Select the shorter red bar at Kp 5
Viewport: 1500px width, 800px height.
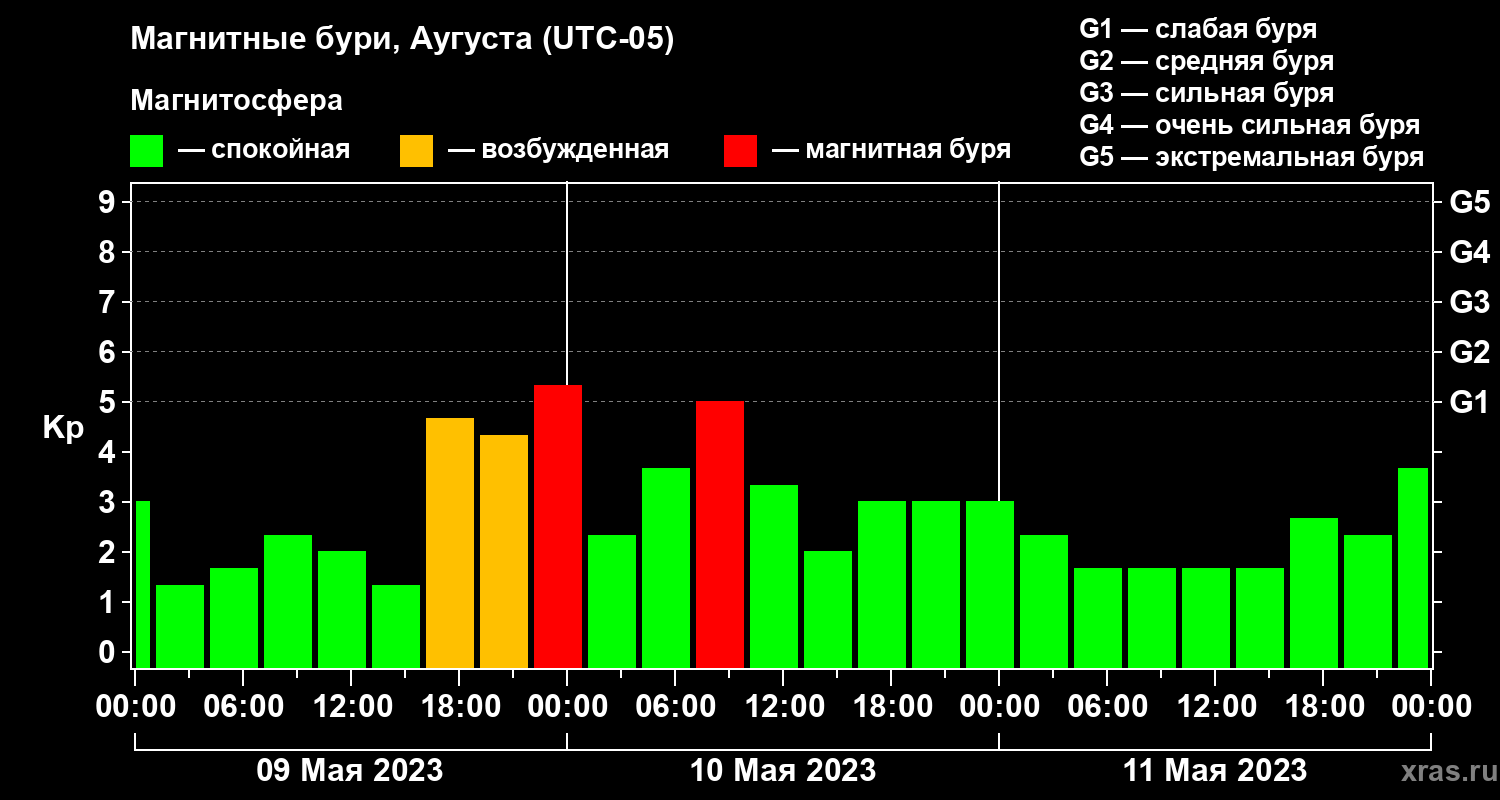pos(720,534)
